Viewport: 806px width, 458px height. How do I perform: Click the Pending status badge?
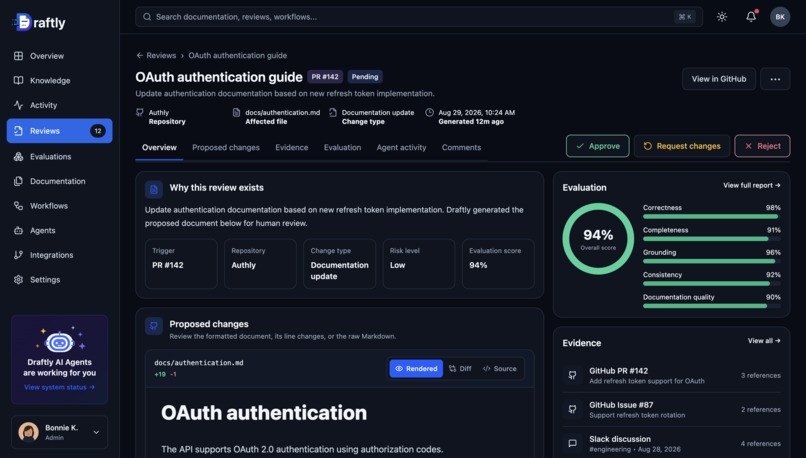pyautogui.click(x=365, y=77)
